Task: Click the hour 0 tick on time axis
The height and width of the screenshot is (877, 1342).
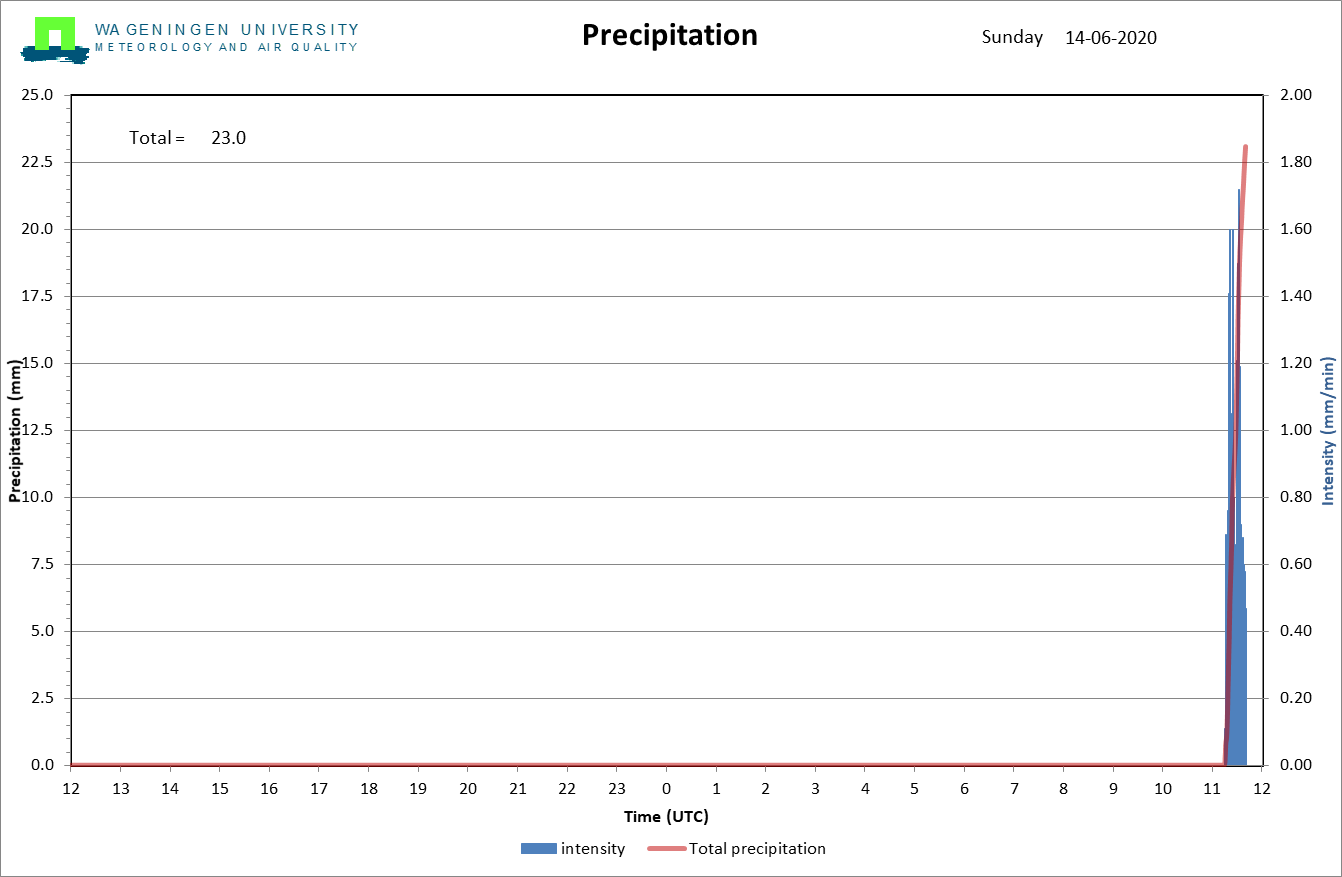Action: (x=666, y=789)
